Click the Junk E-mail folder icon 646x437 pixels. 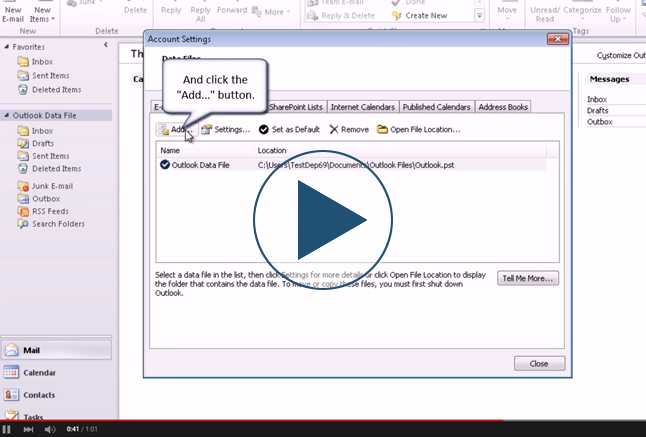tap(23, 186)
